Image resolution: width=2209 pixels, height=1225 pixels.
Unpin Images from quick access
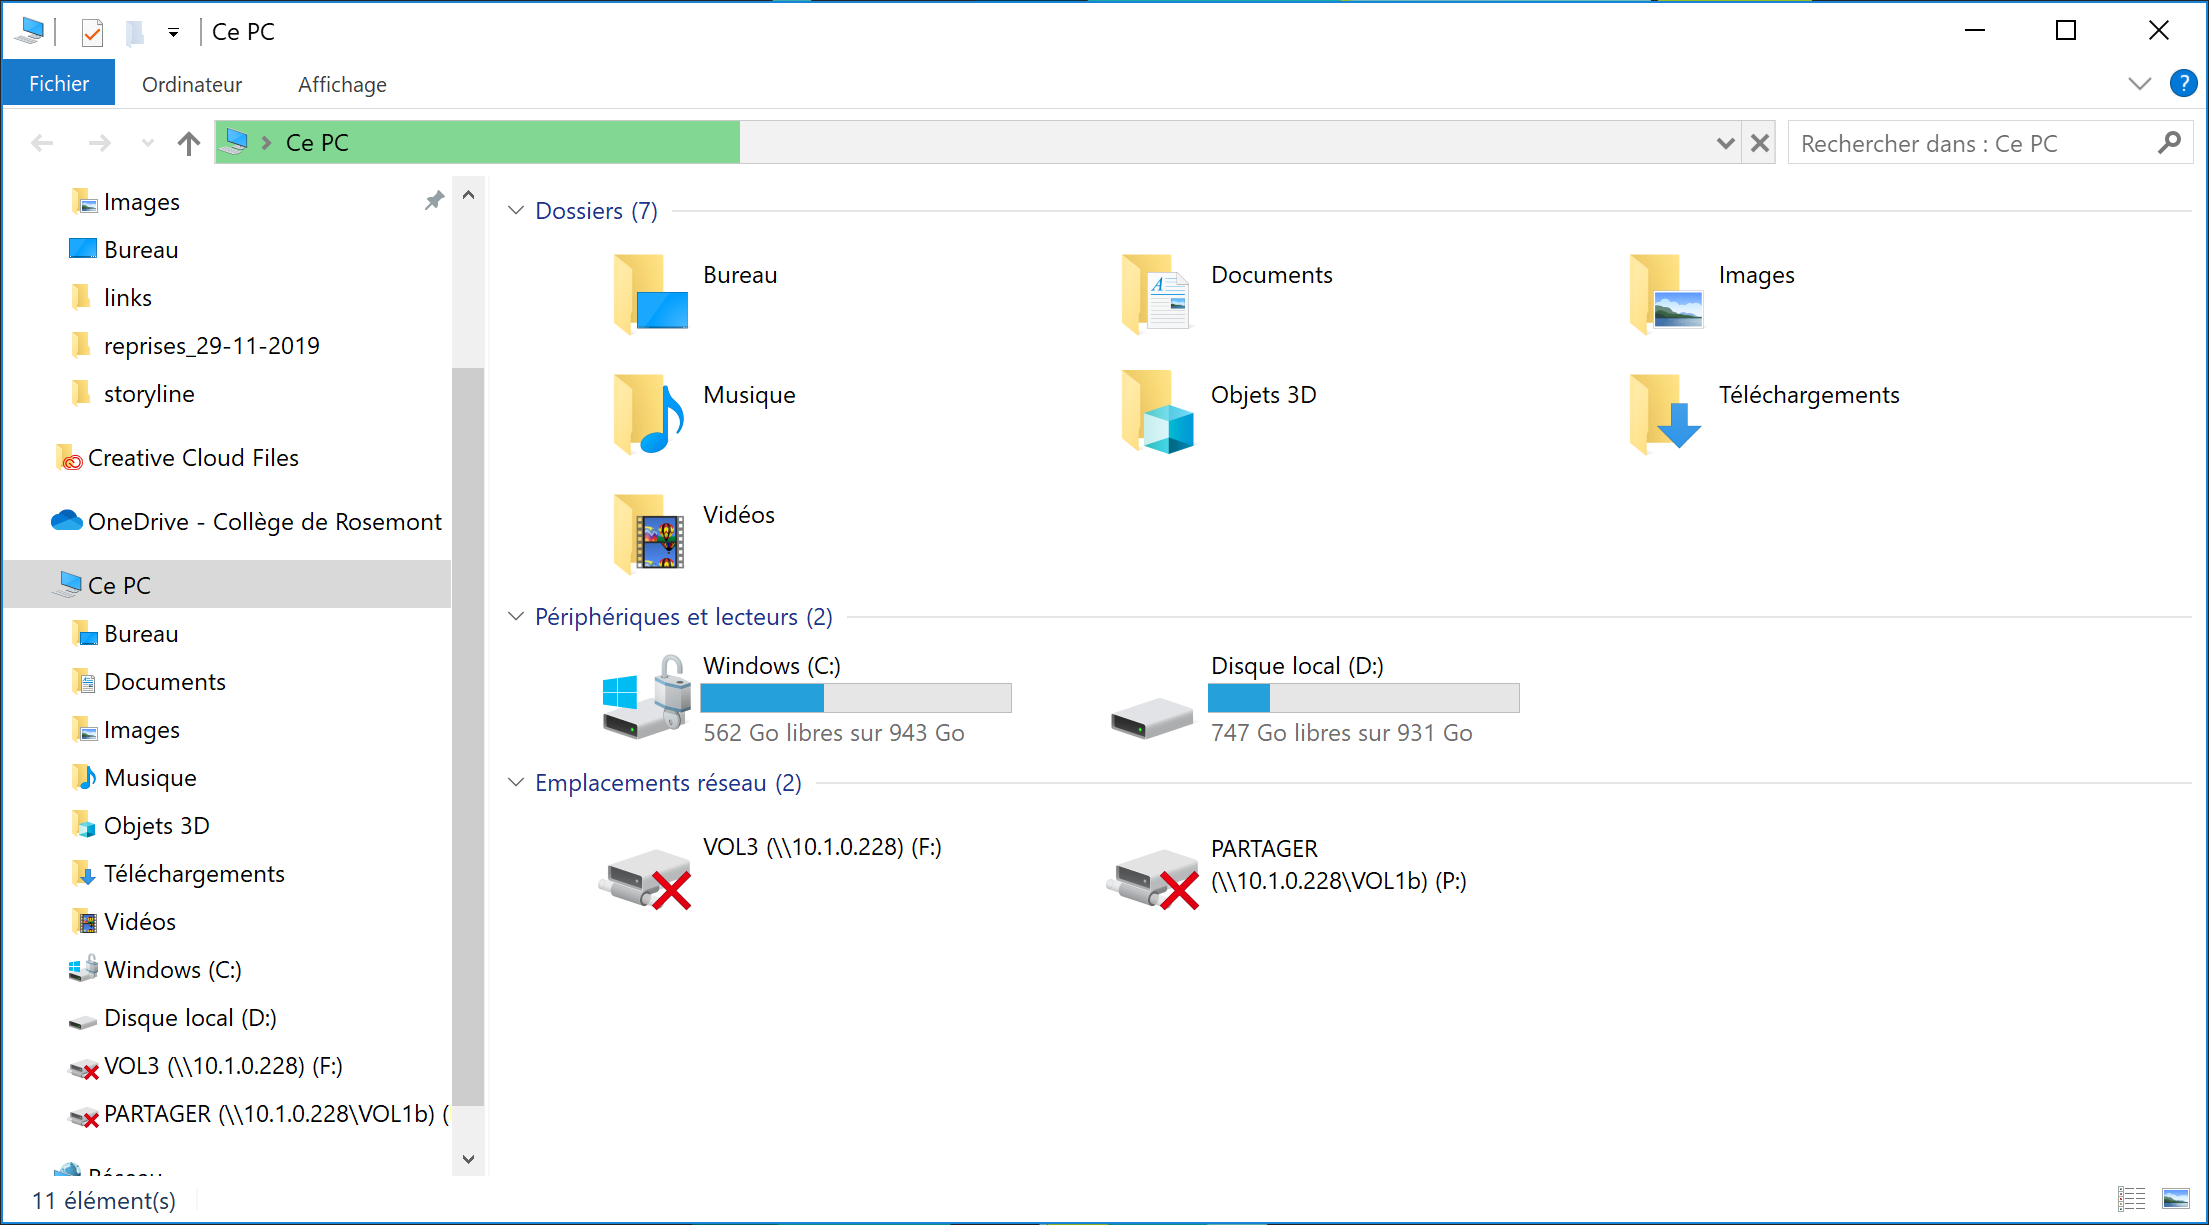[434, 201]
